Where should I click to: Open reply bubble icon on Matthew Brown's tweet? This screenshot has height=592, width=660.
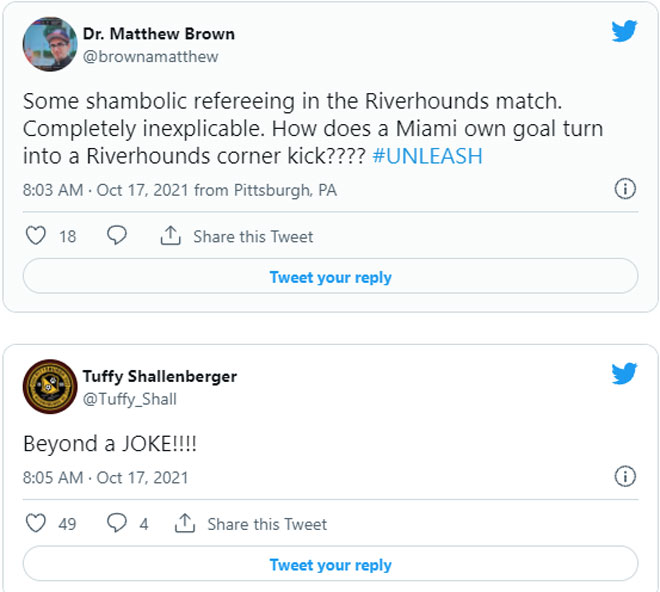[x=117, y=236]
